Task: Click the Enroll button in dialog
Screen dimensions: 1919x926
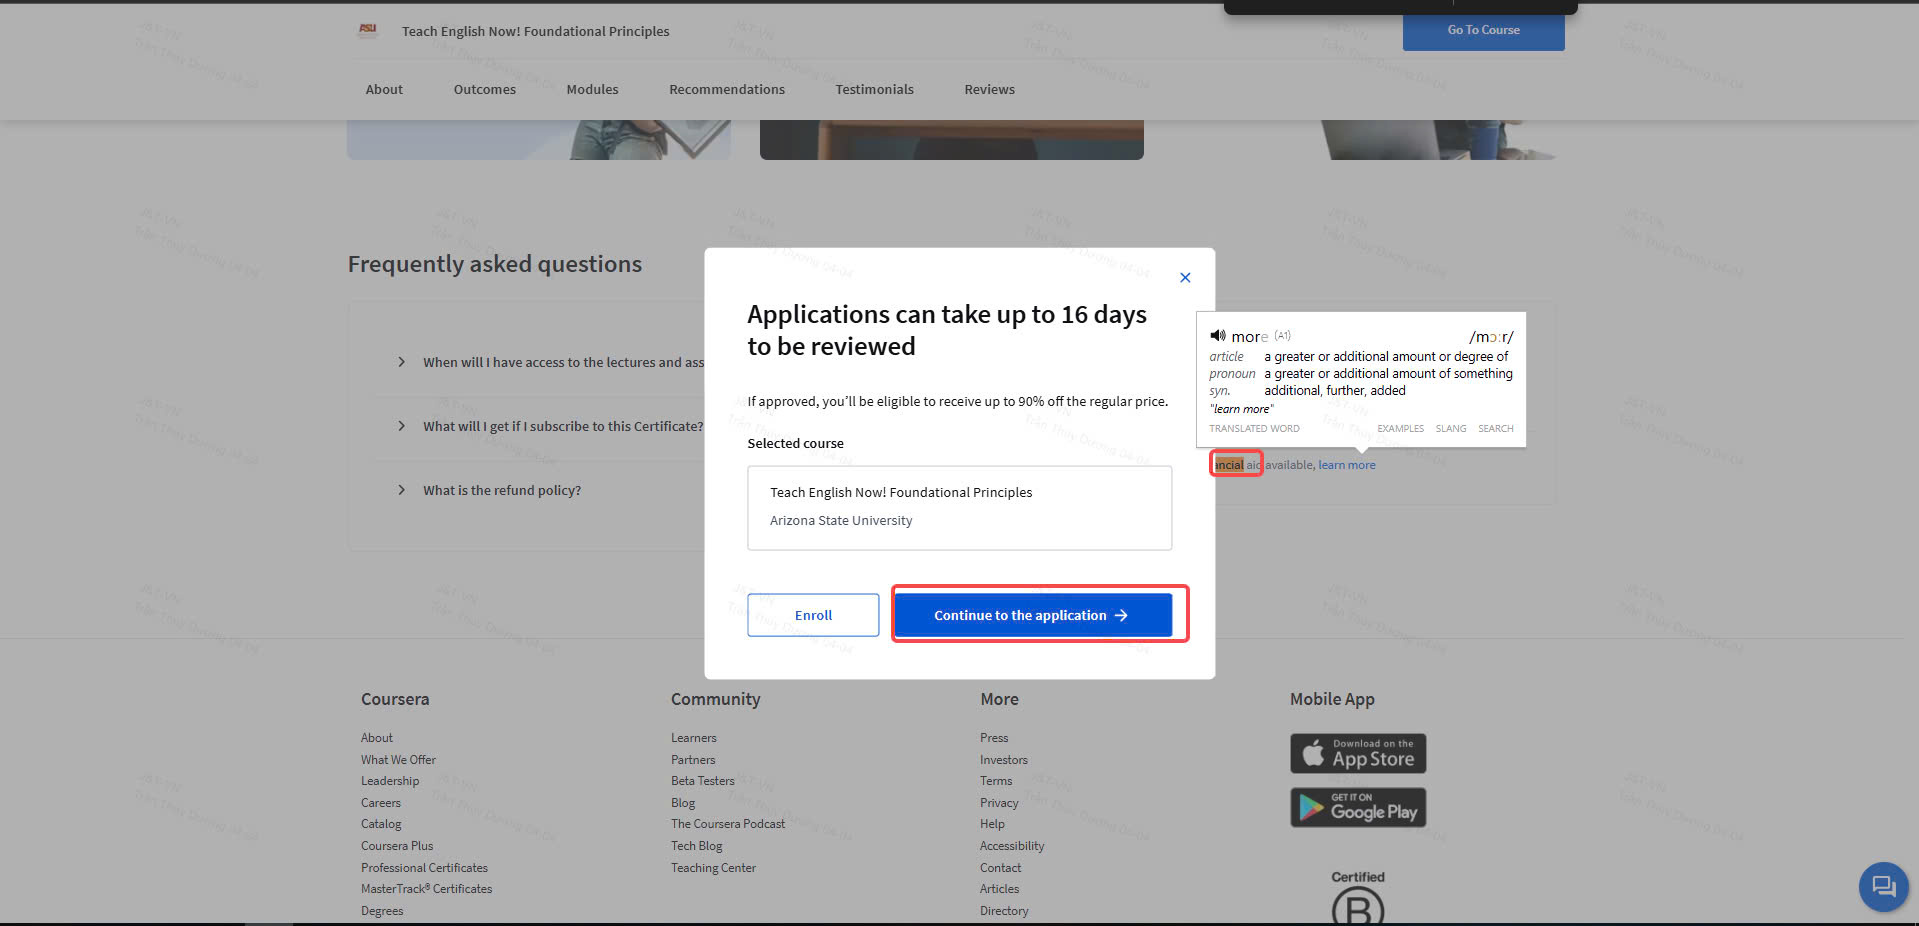Action: (x=813, y=615)
